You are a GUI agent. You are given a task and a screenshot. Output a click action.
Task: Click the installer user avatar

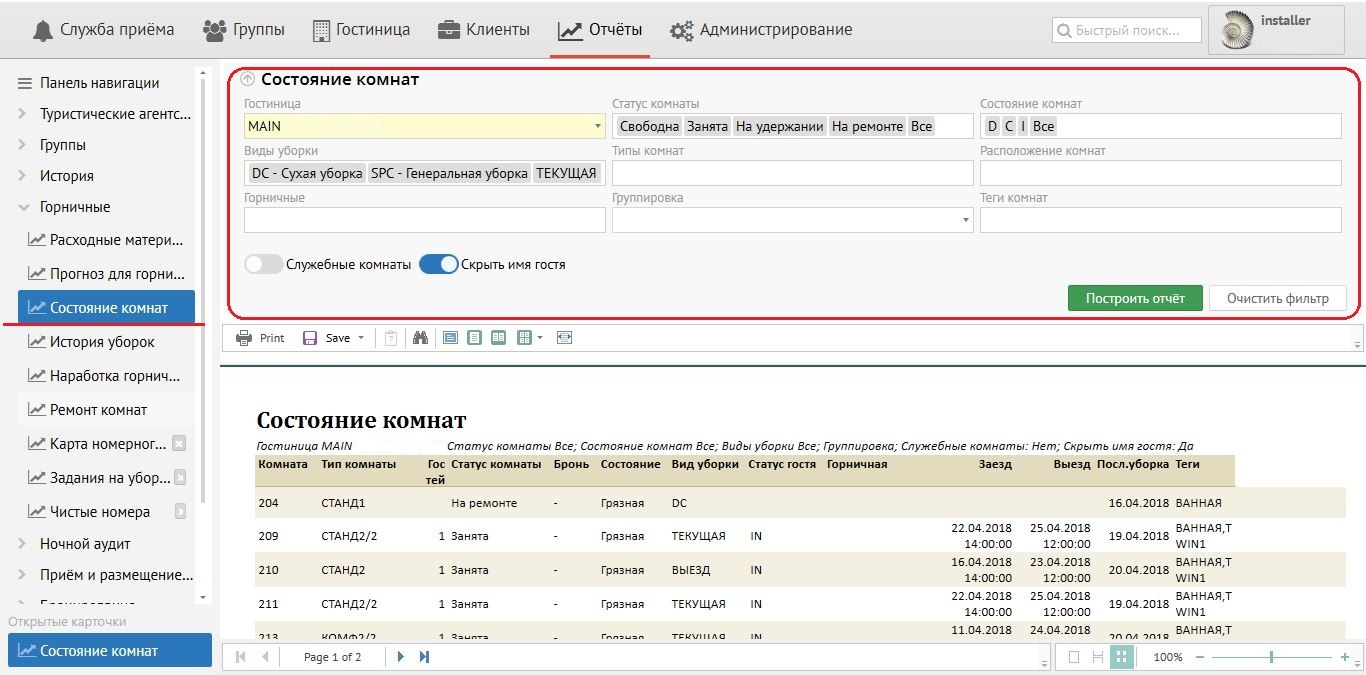(x=1236, y=30)
